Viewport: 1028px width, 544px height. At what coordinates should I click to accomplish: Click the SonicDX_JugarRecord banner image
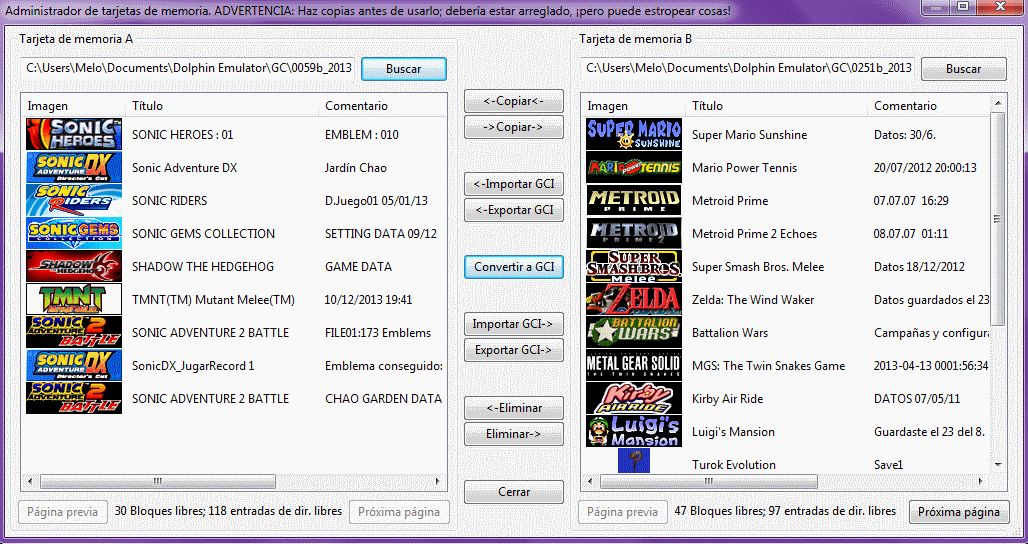74,365
